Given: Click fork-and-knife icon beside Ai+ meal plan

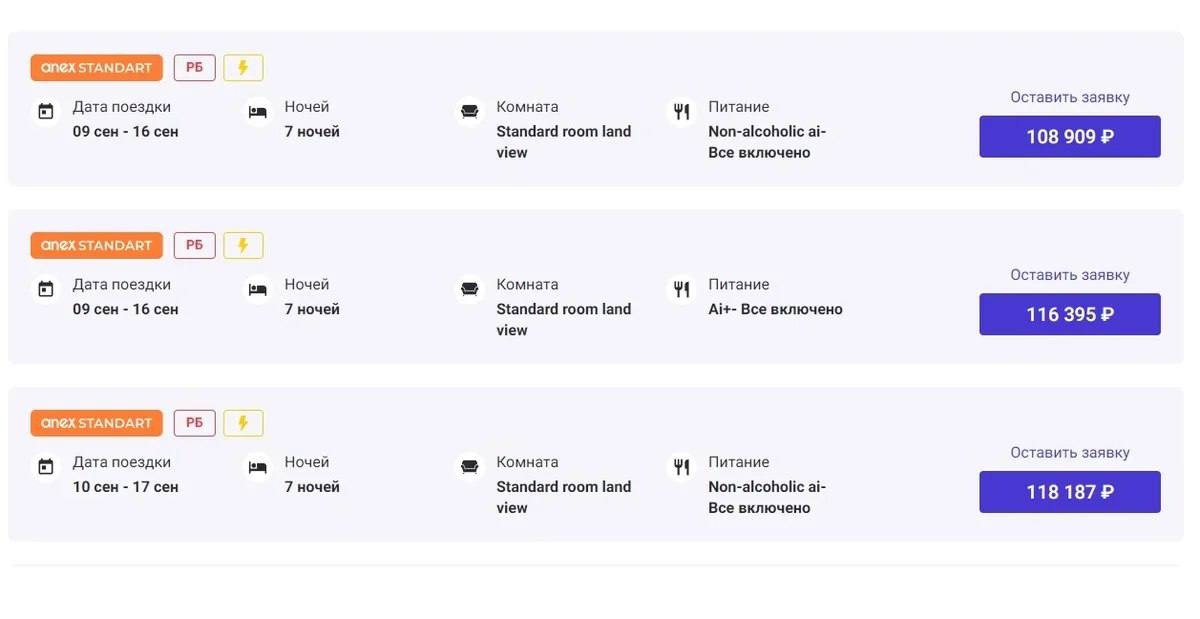Looking at the screenshot, I should (682, 290).
